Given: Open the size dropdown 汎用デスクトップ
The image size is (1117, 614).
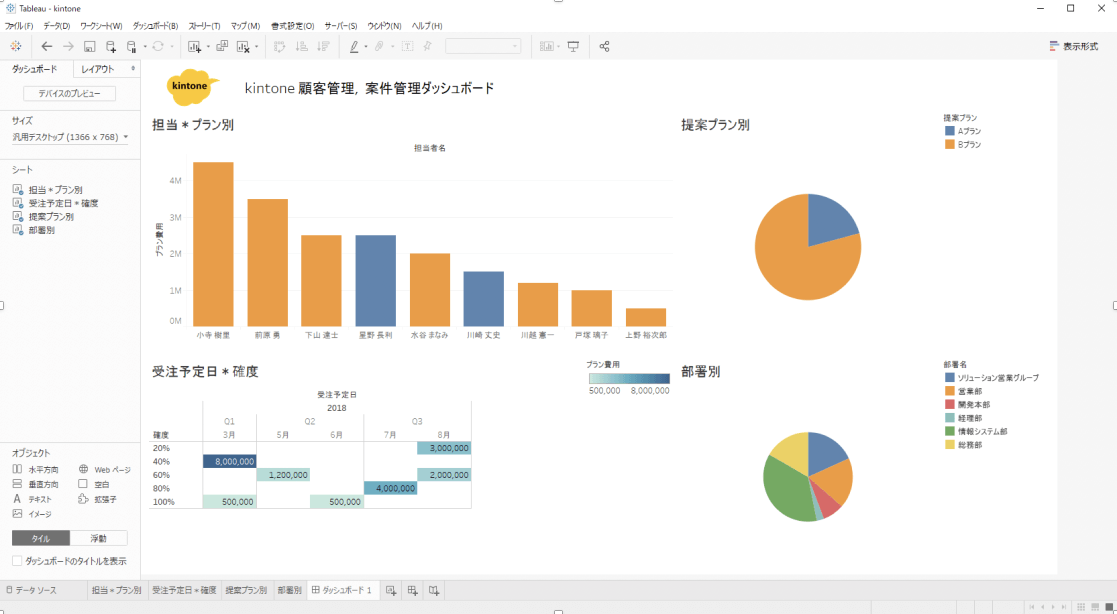Looking at the screenshot, I should click(70, 137).
